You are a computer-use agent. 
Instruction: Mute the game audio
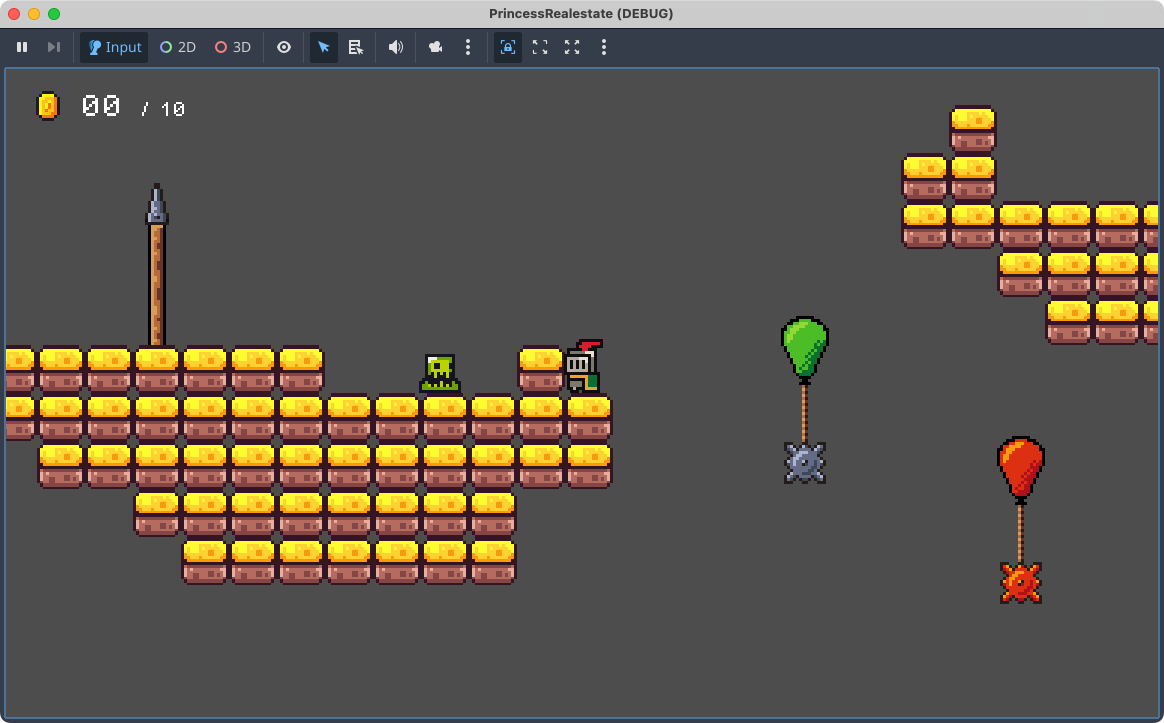coord(396,47)
